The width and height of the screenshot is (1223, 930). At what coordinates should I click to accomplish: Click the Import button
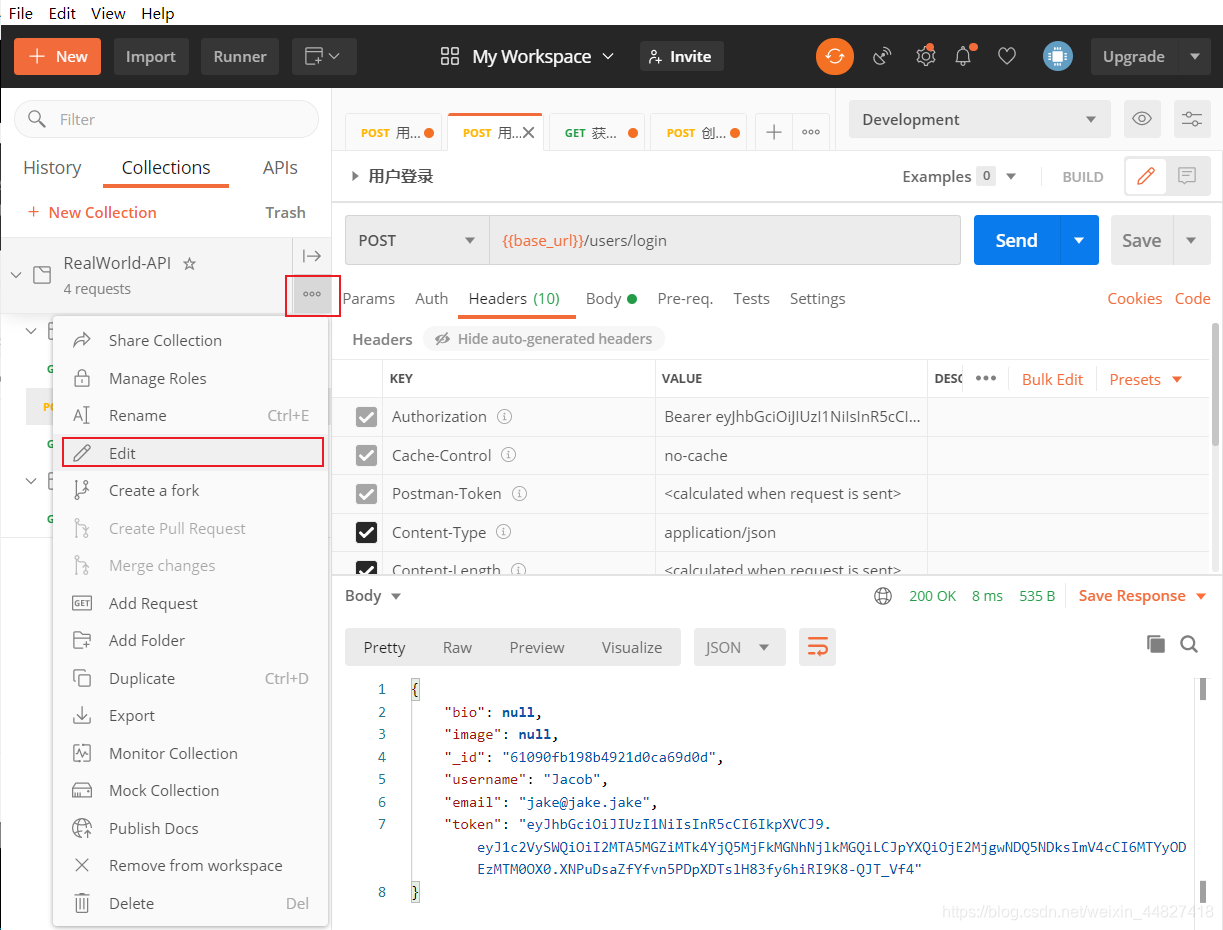point(151,56)
